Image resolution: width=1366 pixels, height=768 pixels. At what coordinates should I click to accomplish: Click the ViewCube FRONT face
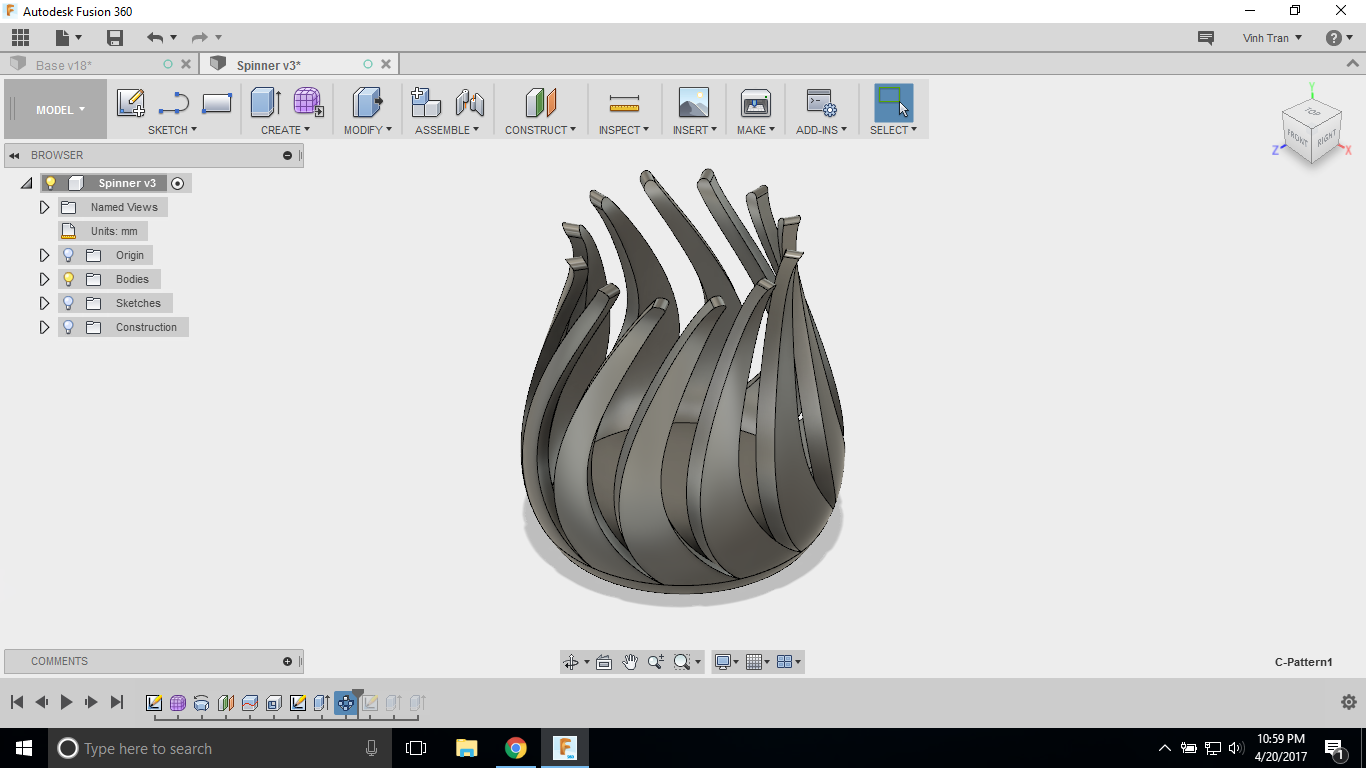tap(1297, 140)
